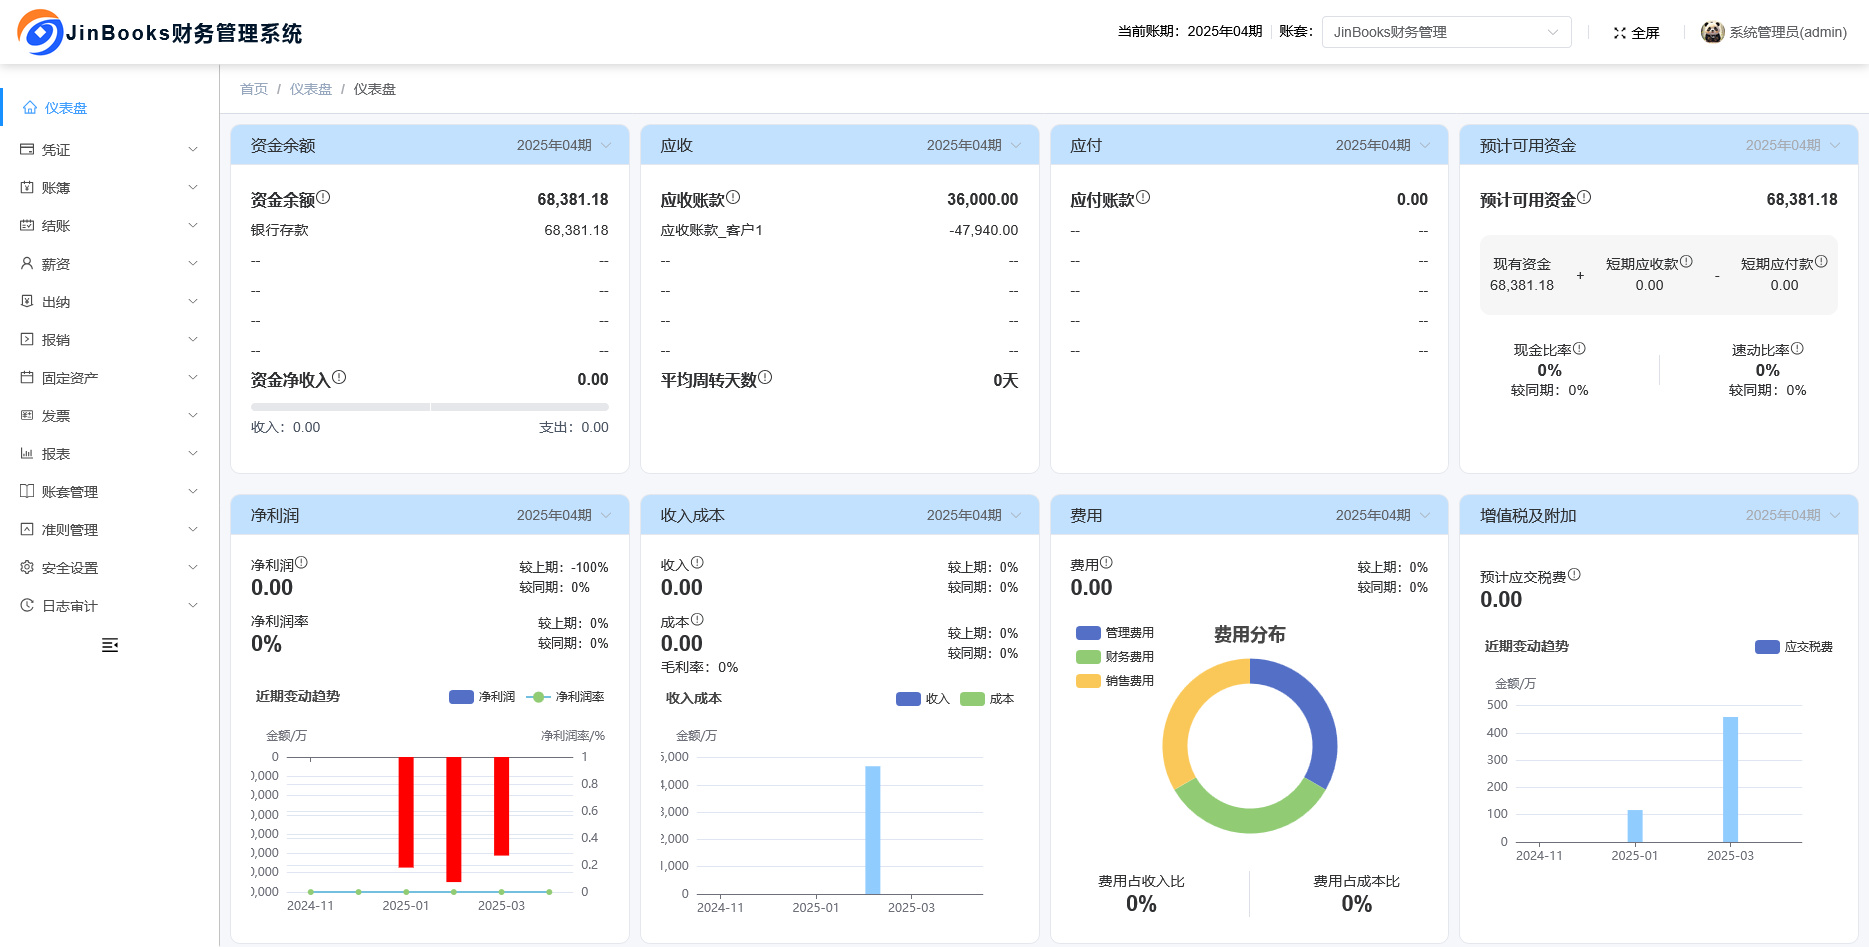Open period selector on 资金余额 card
The width and height of the screenshot is (1869, 947).
(560, 144)
